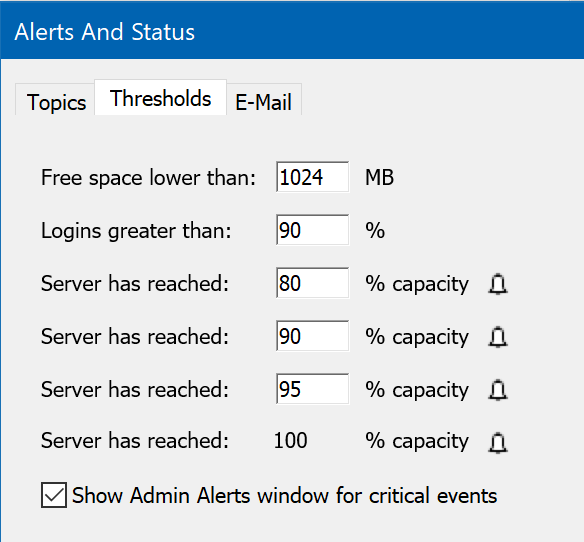Switch to the Topics tab
Viewport: 584px width, 542px height.
[55, 100]
